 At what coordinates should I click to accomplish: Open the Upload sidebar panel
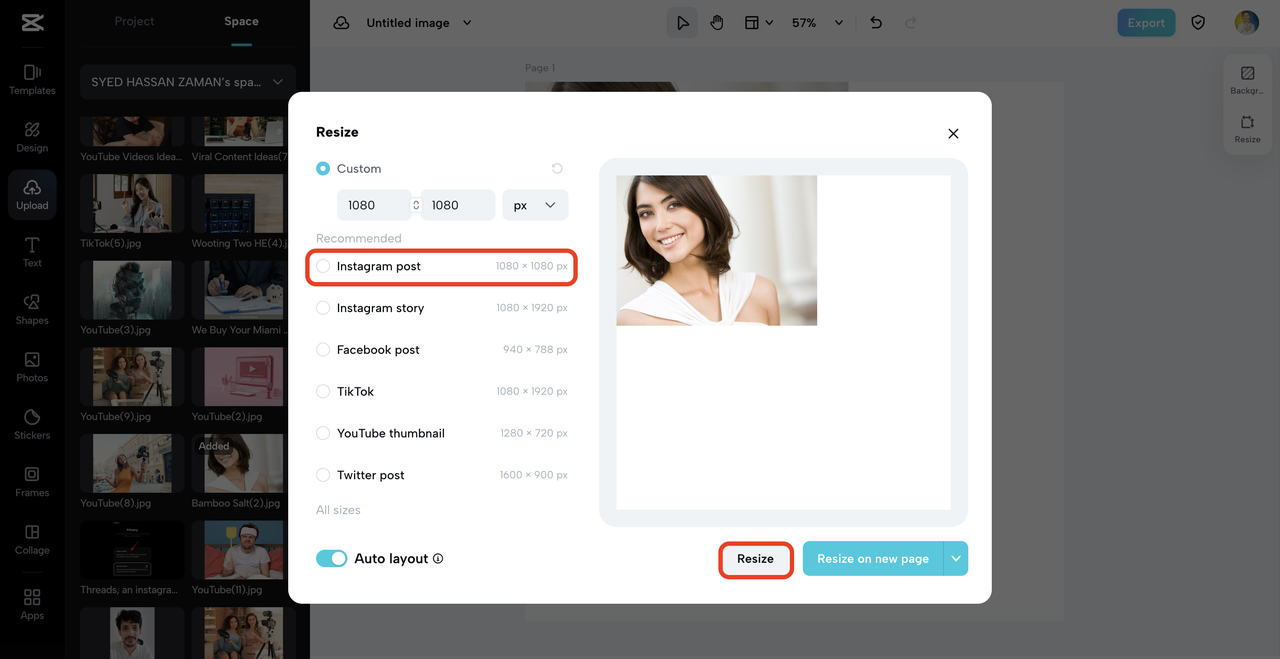pos(32,194)
